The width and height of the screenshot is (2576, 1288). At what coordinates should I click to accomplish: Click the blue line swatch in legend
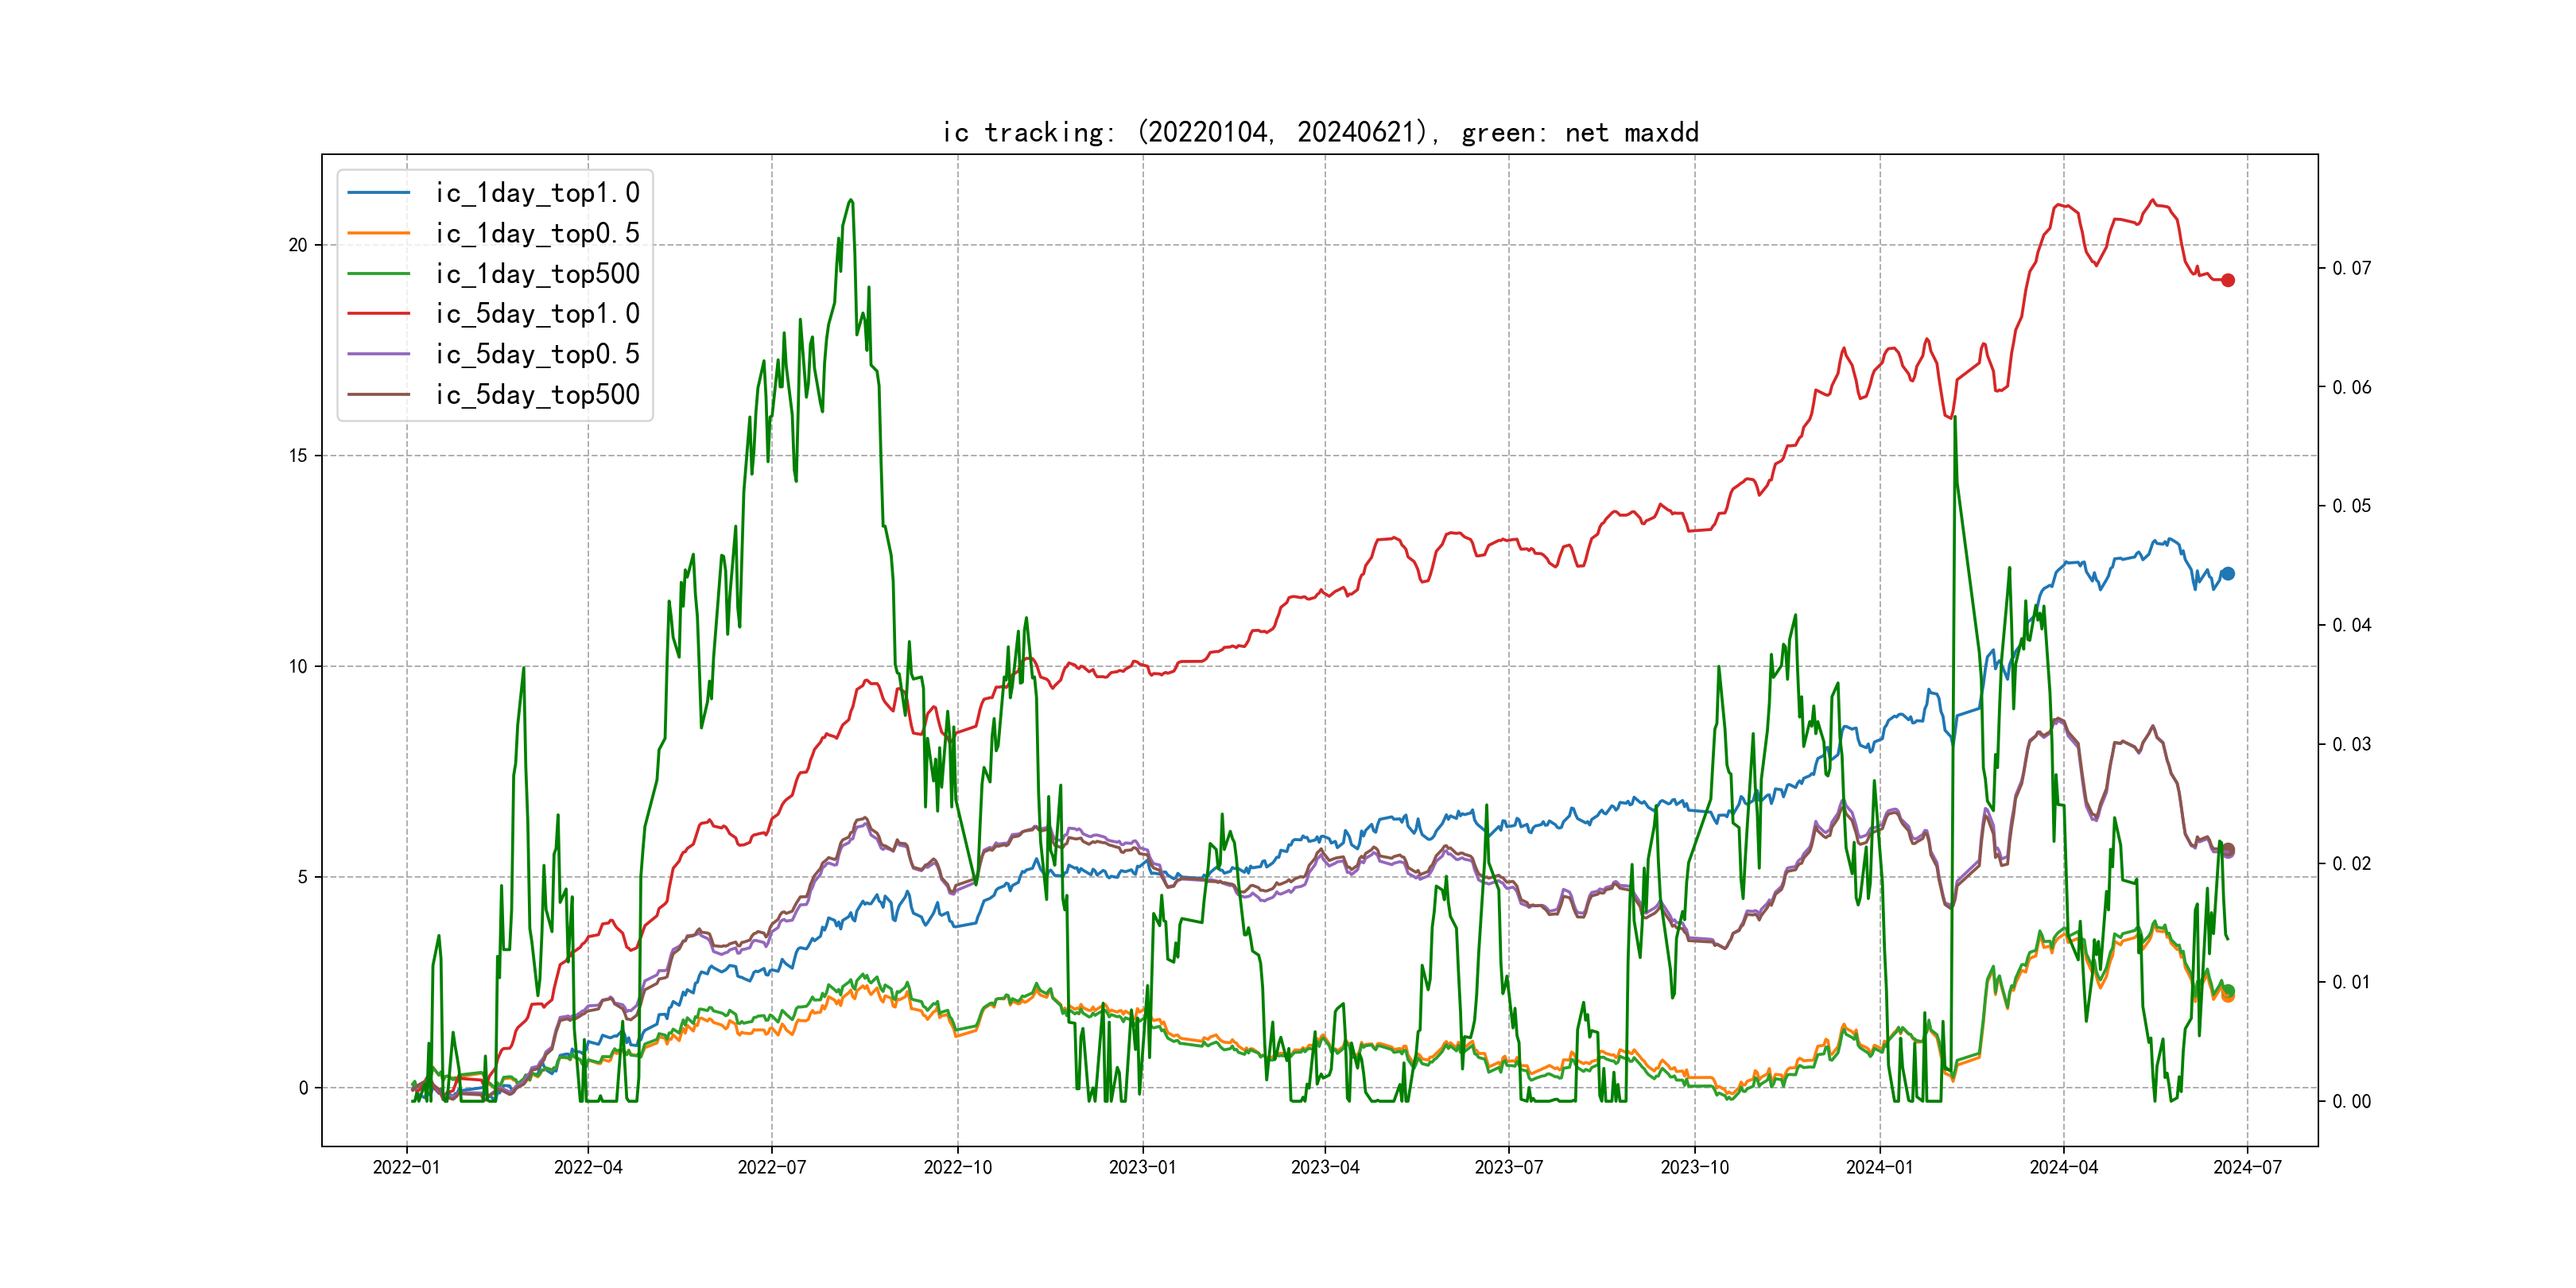(x=378, y=193)
